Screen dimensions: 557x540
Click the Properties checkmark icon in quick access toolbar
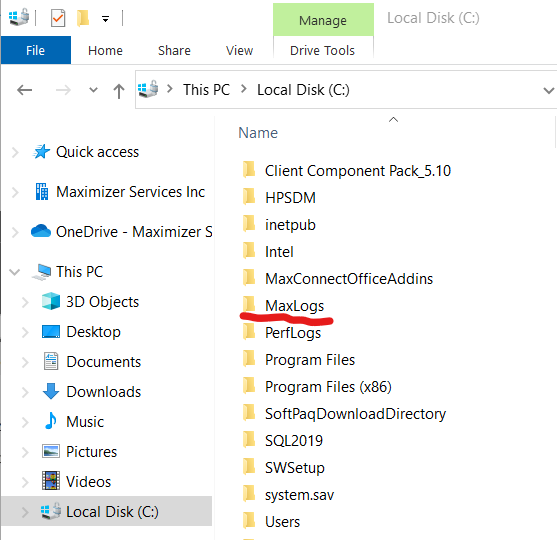58,18
